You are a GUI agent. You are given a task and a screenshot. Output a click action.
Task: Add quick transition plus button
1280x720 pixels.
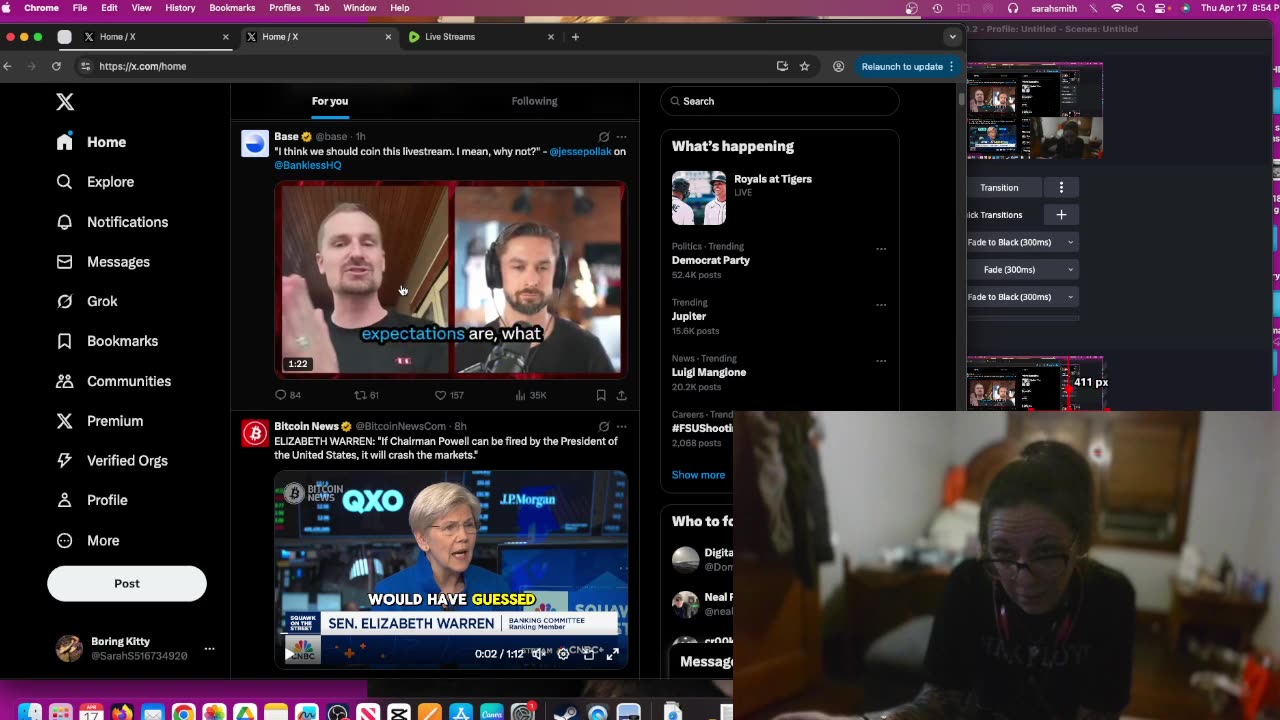(x=1061, y=215)
